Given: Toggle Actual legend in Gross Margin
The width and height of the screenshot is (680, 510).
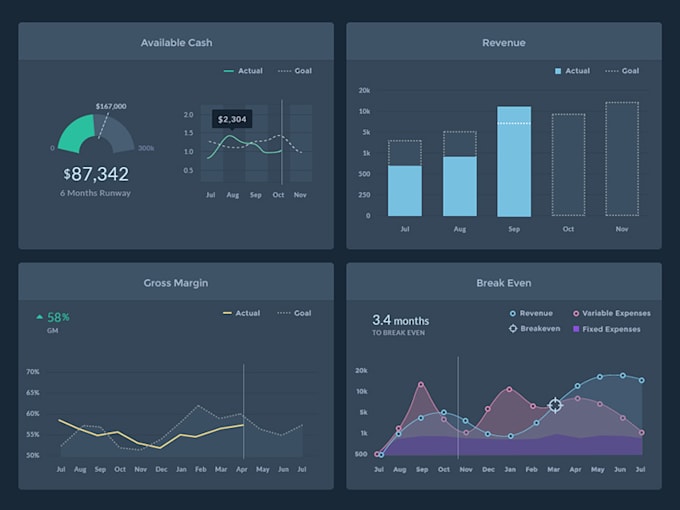Looking at the screenshot, I should pos(241,313).
